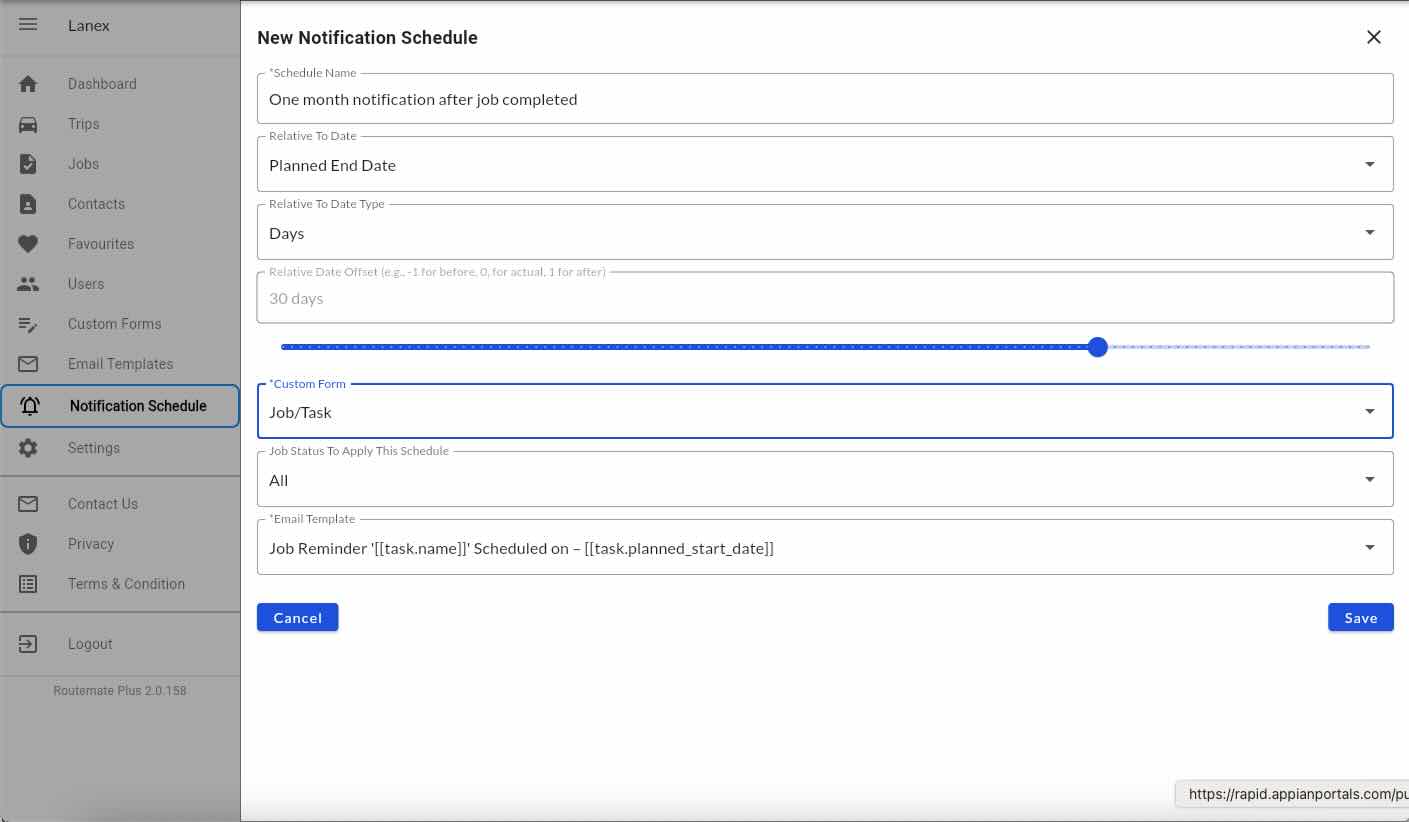Click the Cancel button
1409x822 pixels.
click(297, 617)
